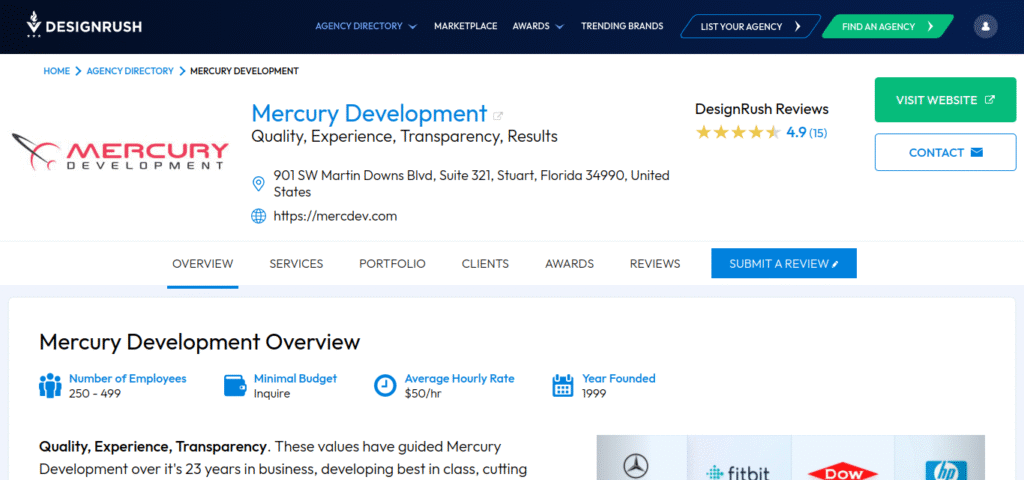Image resolution: width=1024 pixels, height=480 pixels.
Task: Open the user profile account icon
Action: coord(985,26)
